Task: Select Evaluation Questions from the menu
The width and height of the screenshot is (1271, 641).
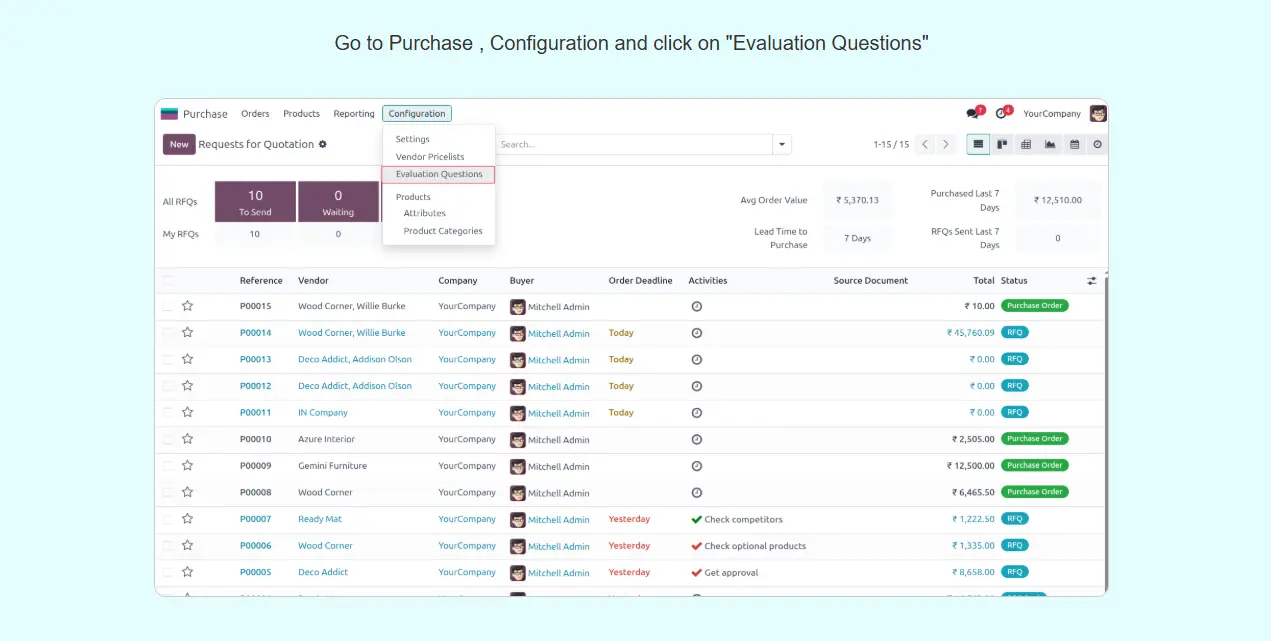Action: point(439,174)
